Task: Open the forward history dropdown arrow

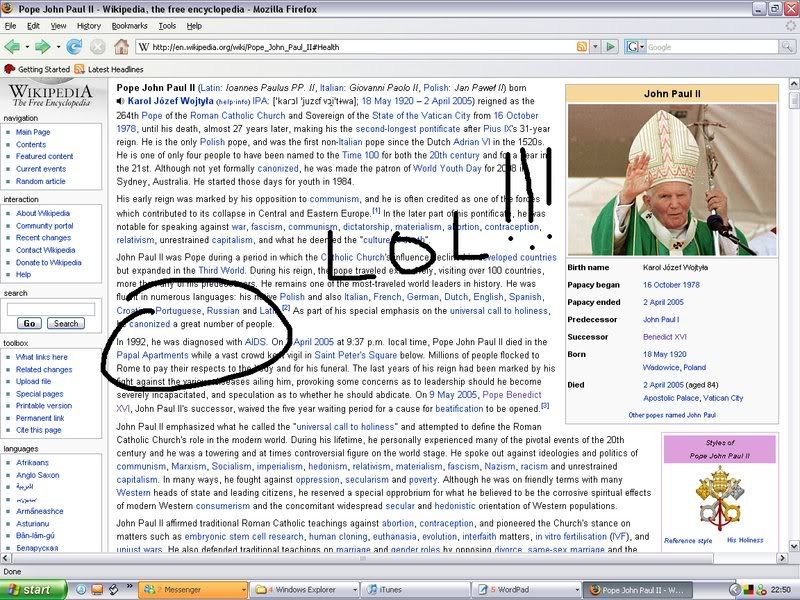Action: tap(58, 47)
